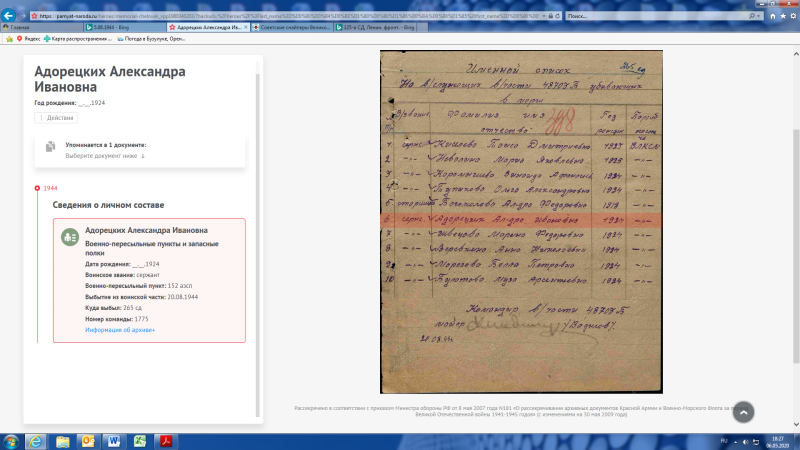
Task: Open Internet Explorer from the taskbar
Action: [x=35, y=441]
